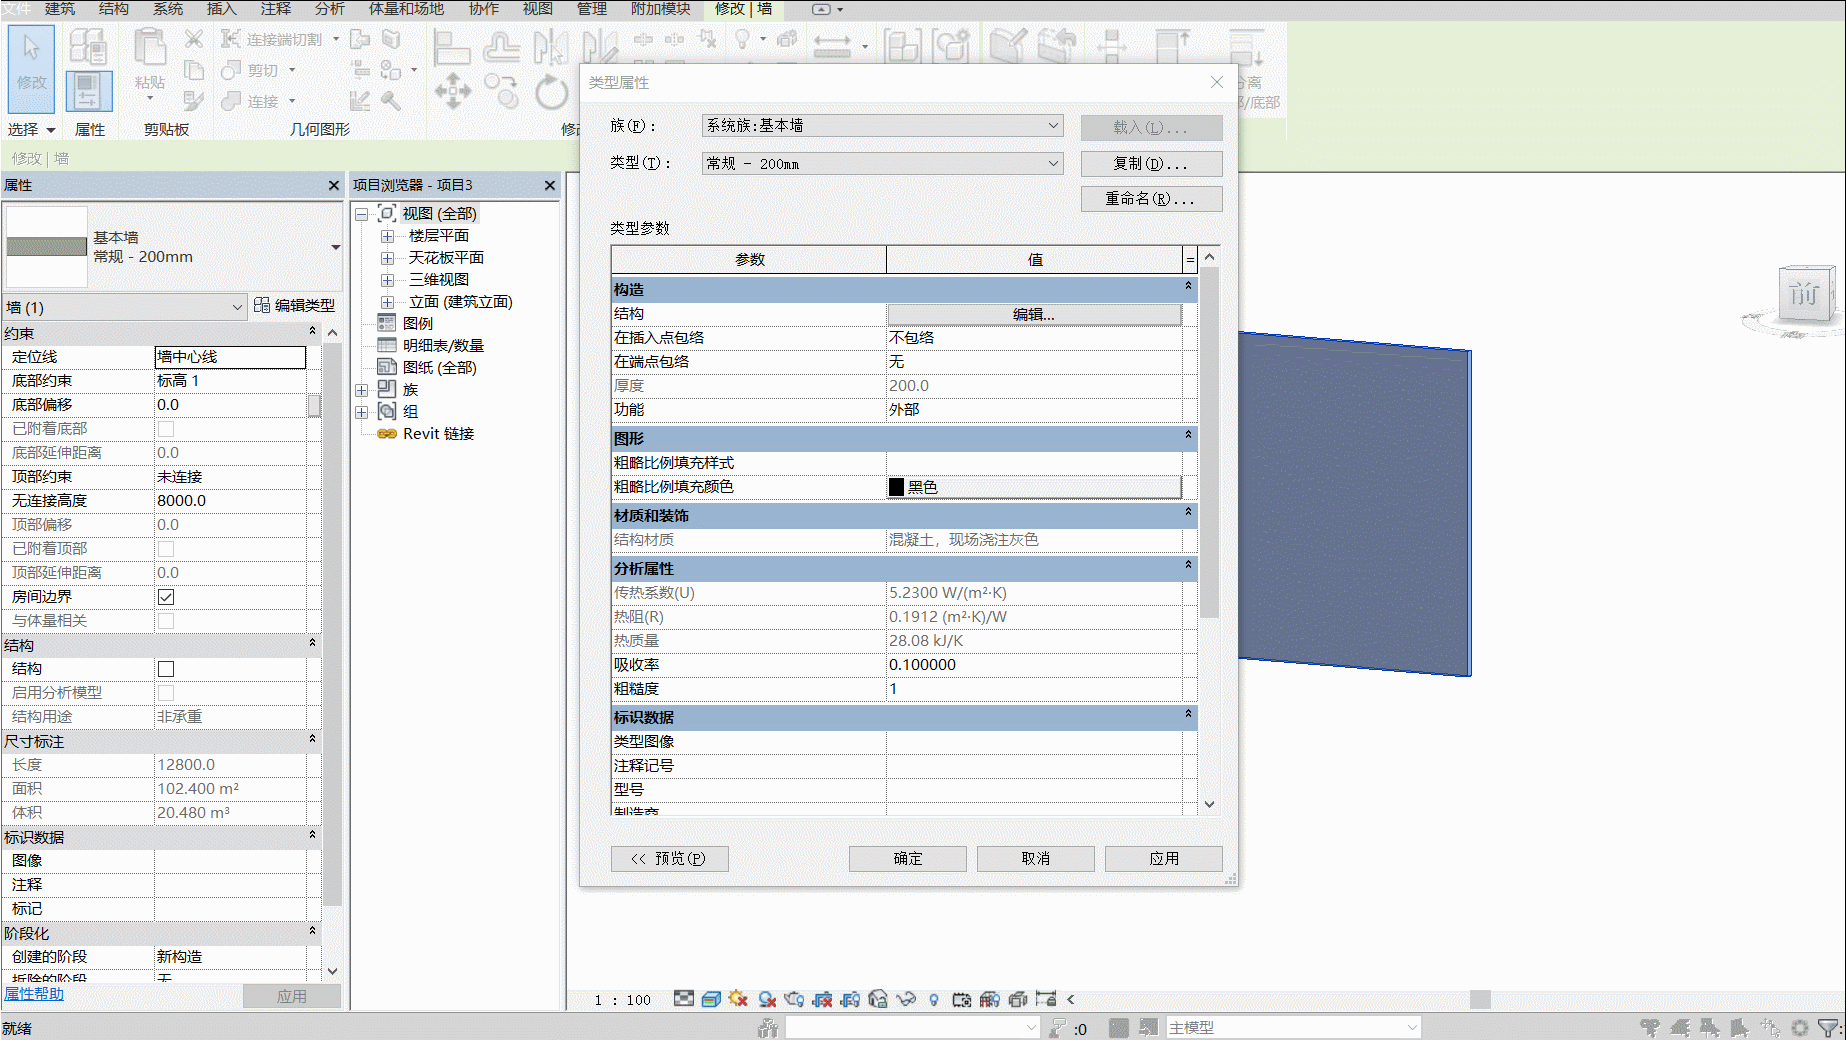Image resolution: width=1846 pixels, height=1040 pixels.
Task: Click the Revit Links icon in browser
Action: coord(387,433)
